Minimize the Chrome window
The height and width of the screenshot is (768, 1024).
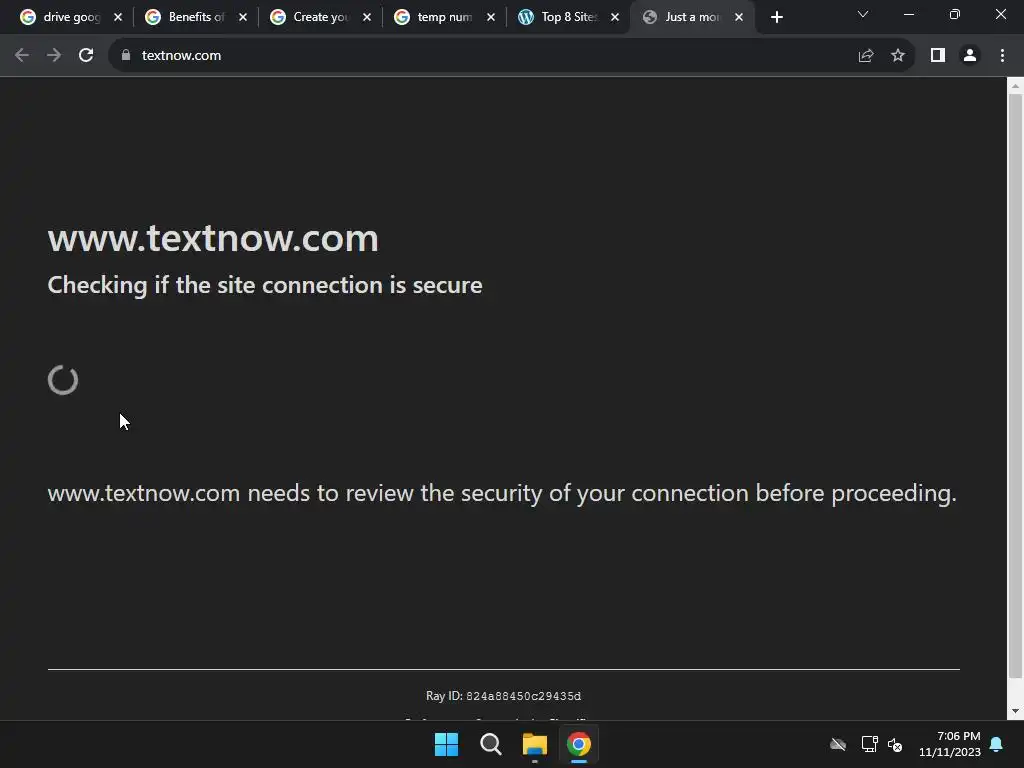[908, 14]
